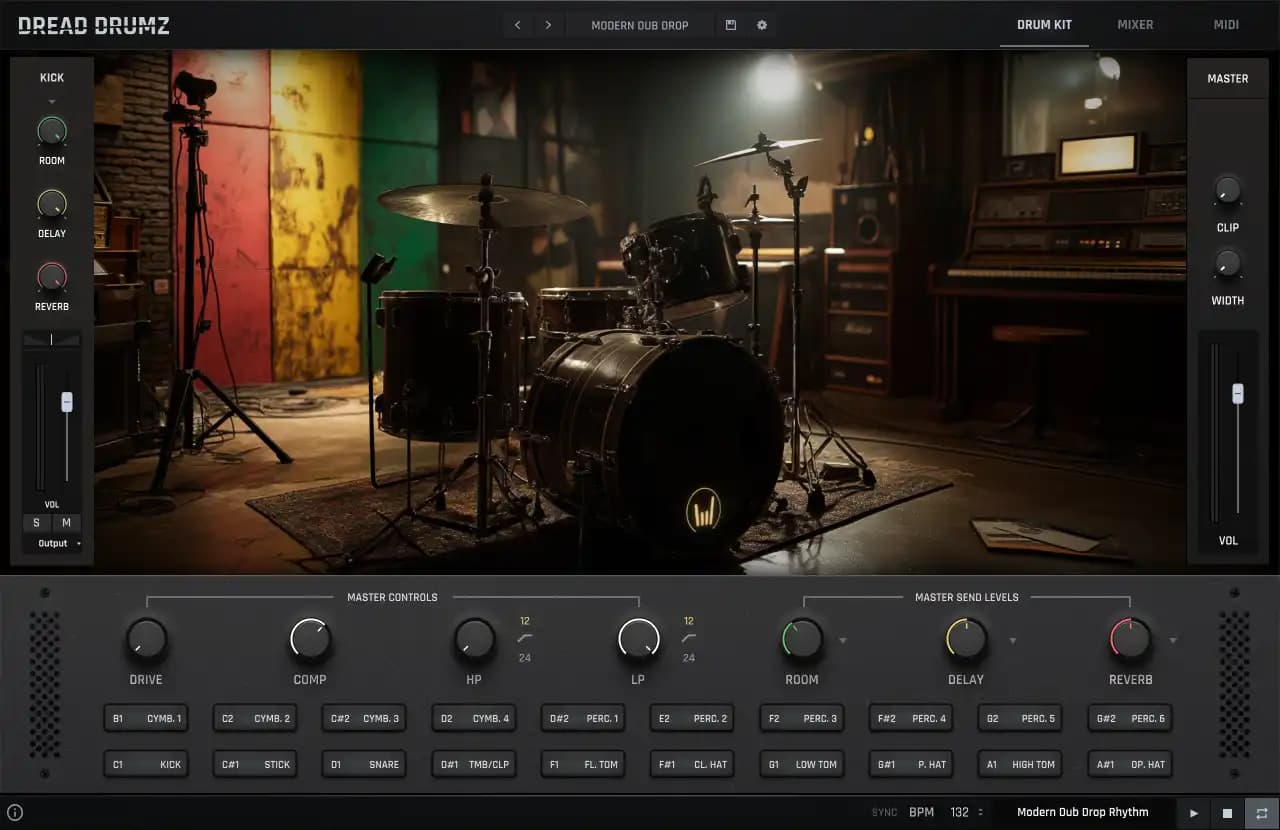This screenshot has height=830, width=1280.
Task: Open the Kick channel selector dropdown arrow
Action: 52,101
